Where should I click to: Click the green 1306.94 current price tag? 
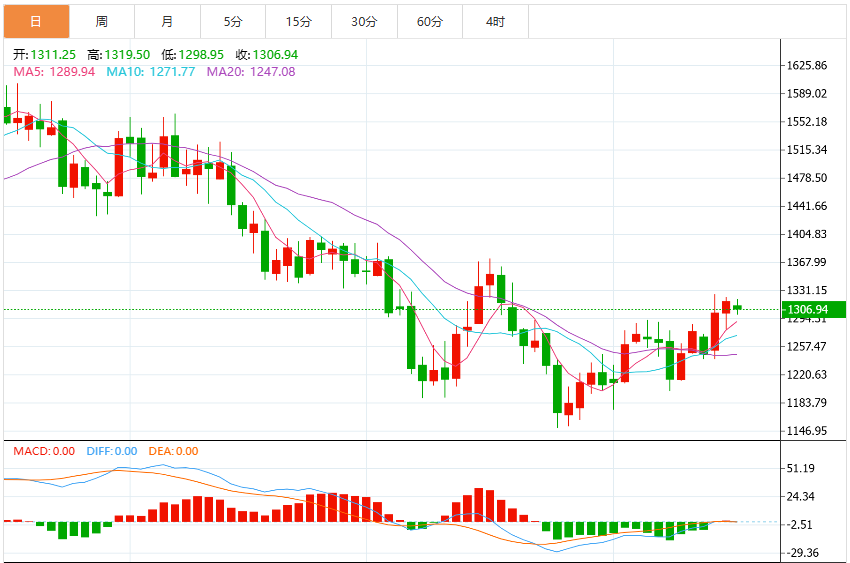(x=814, y=309)
